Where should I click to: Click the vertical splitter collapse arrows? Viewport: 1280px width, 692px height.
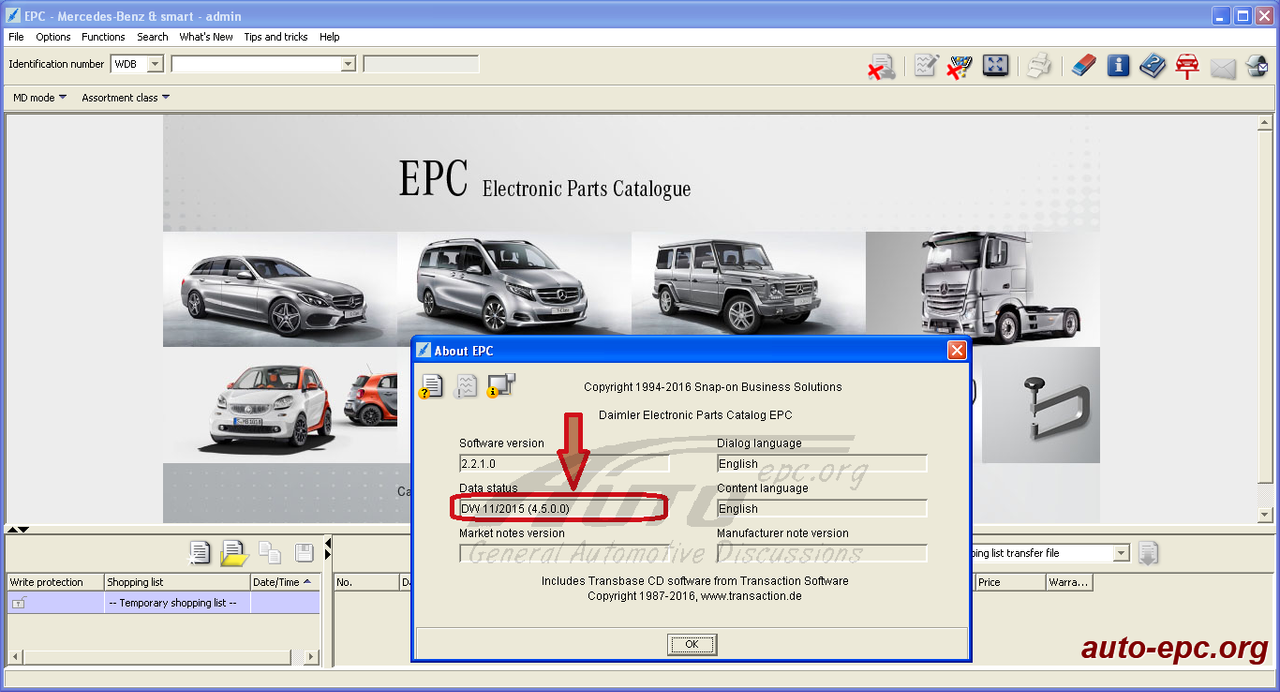(328, 547)
